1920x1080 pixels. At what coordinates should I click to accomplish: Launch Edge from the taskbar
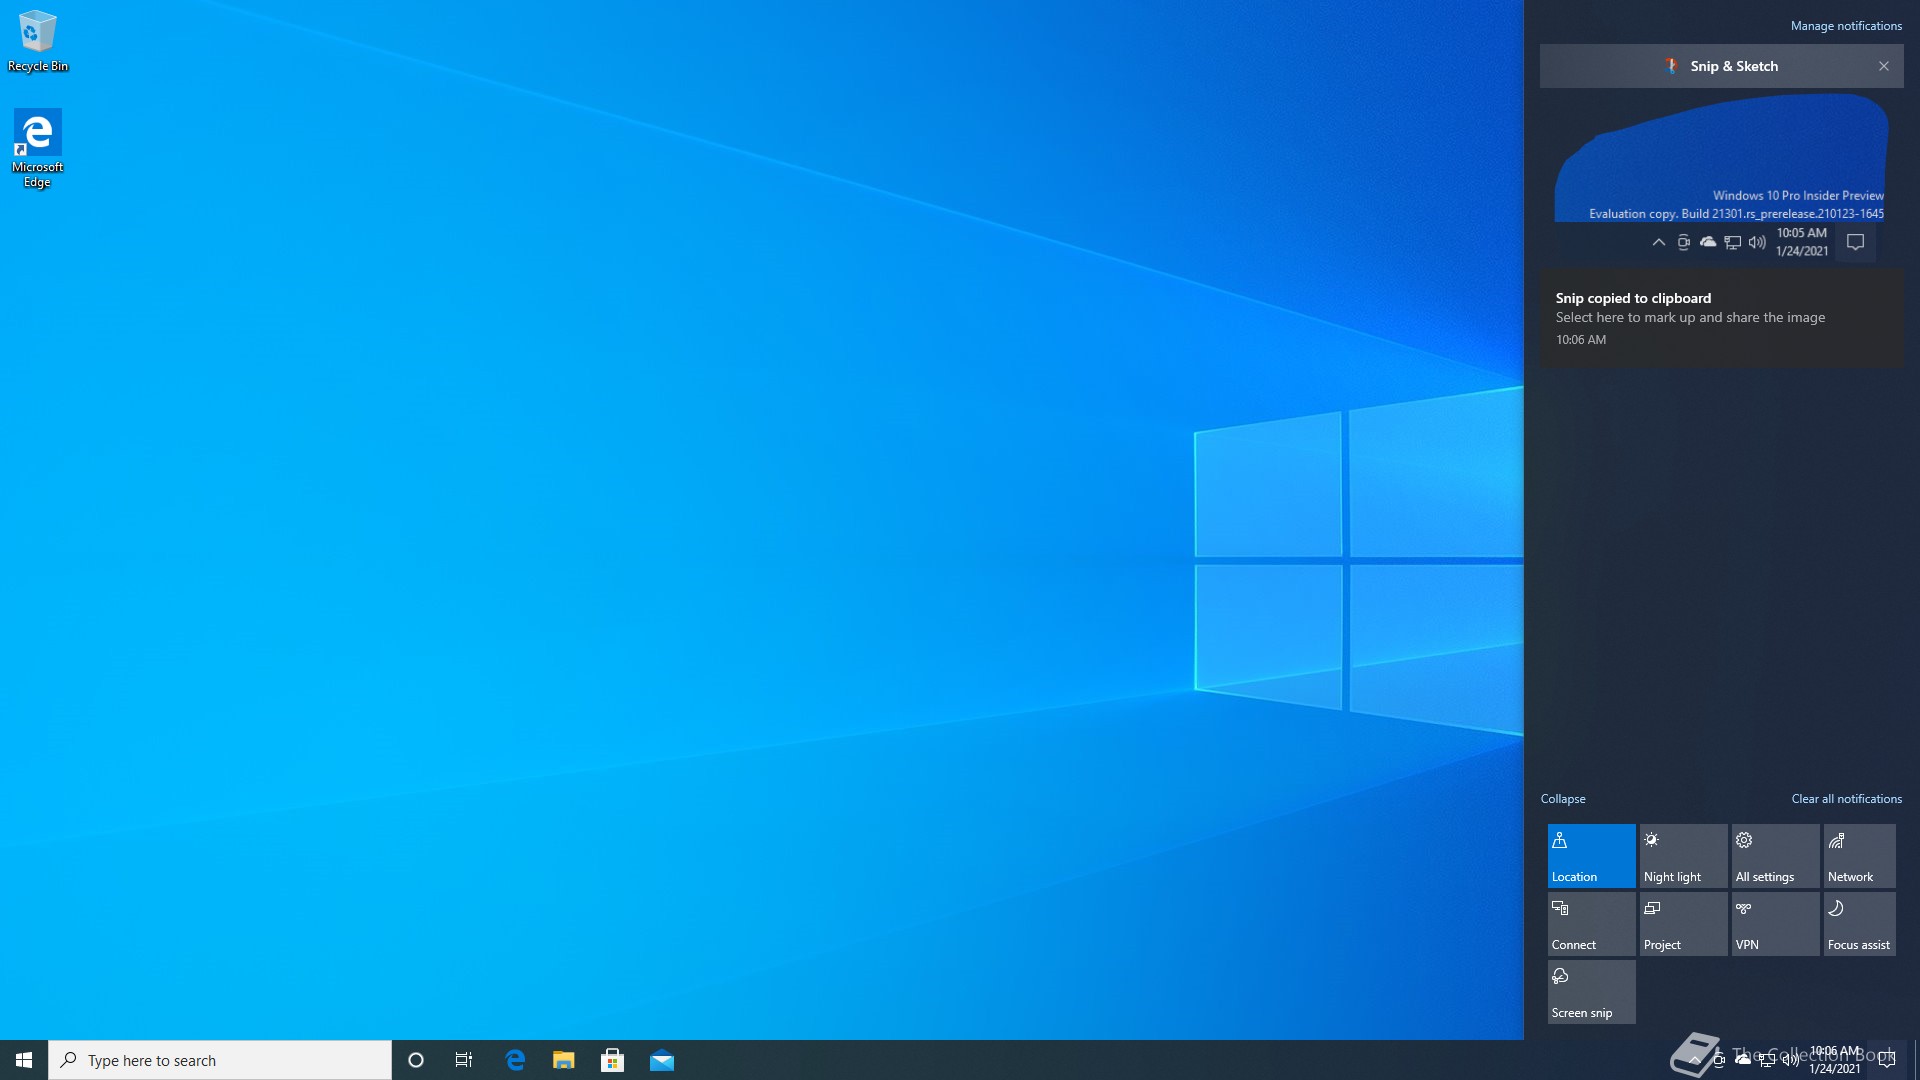[515, 1060]
